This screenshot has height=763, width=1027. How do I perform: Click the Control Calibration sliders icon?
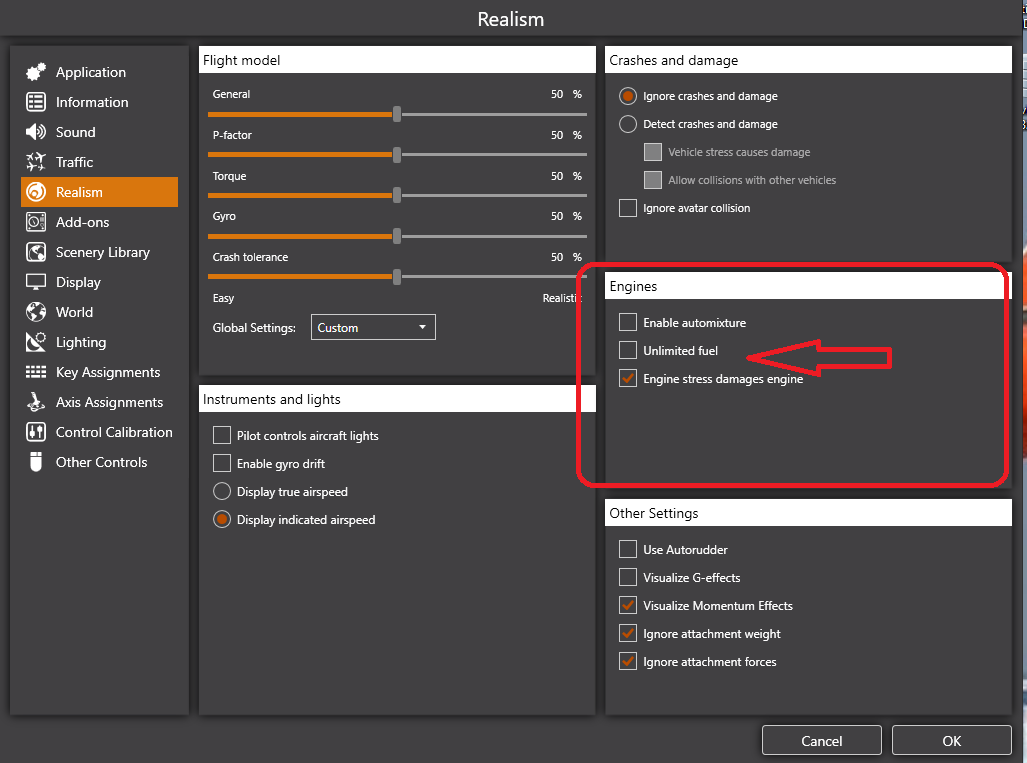click(36, 432)
